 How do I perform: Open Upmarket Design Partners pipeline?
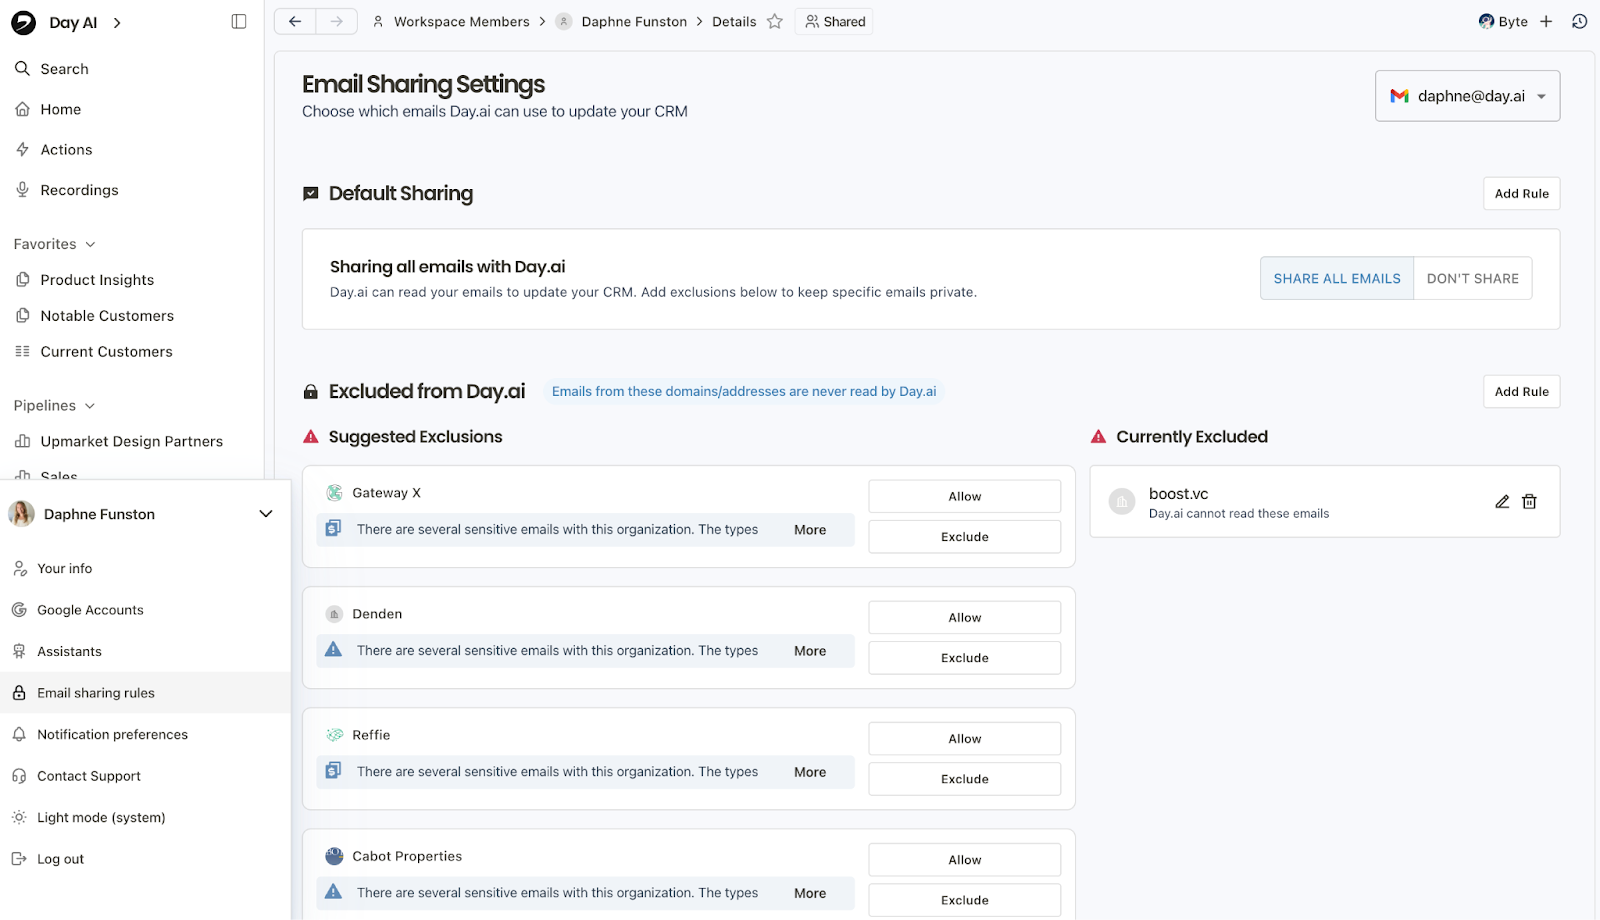point(132,441)
